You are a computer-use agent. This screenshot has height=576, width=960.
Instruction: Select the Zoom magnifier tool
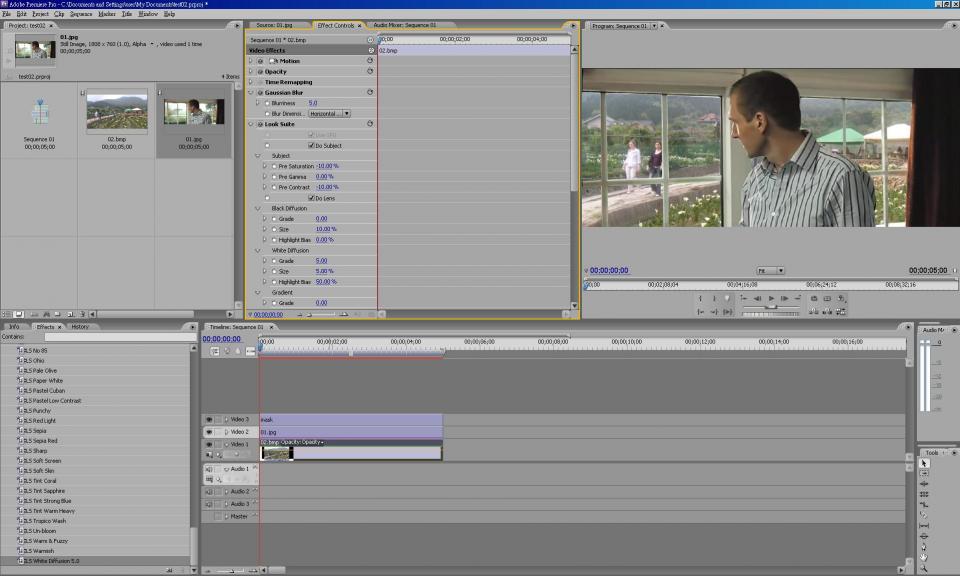pyautogui.click(x=924, y=568)
